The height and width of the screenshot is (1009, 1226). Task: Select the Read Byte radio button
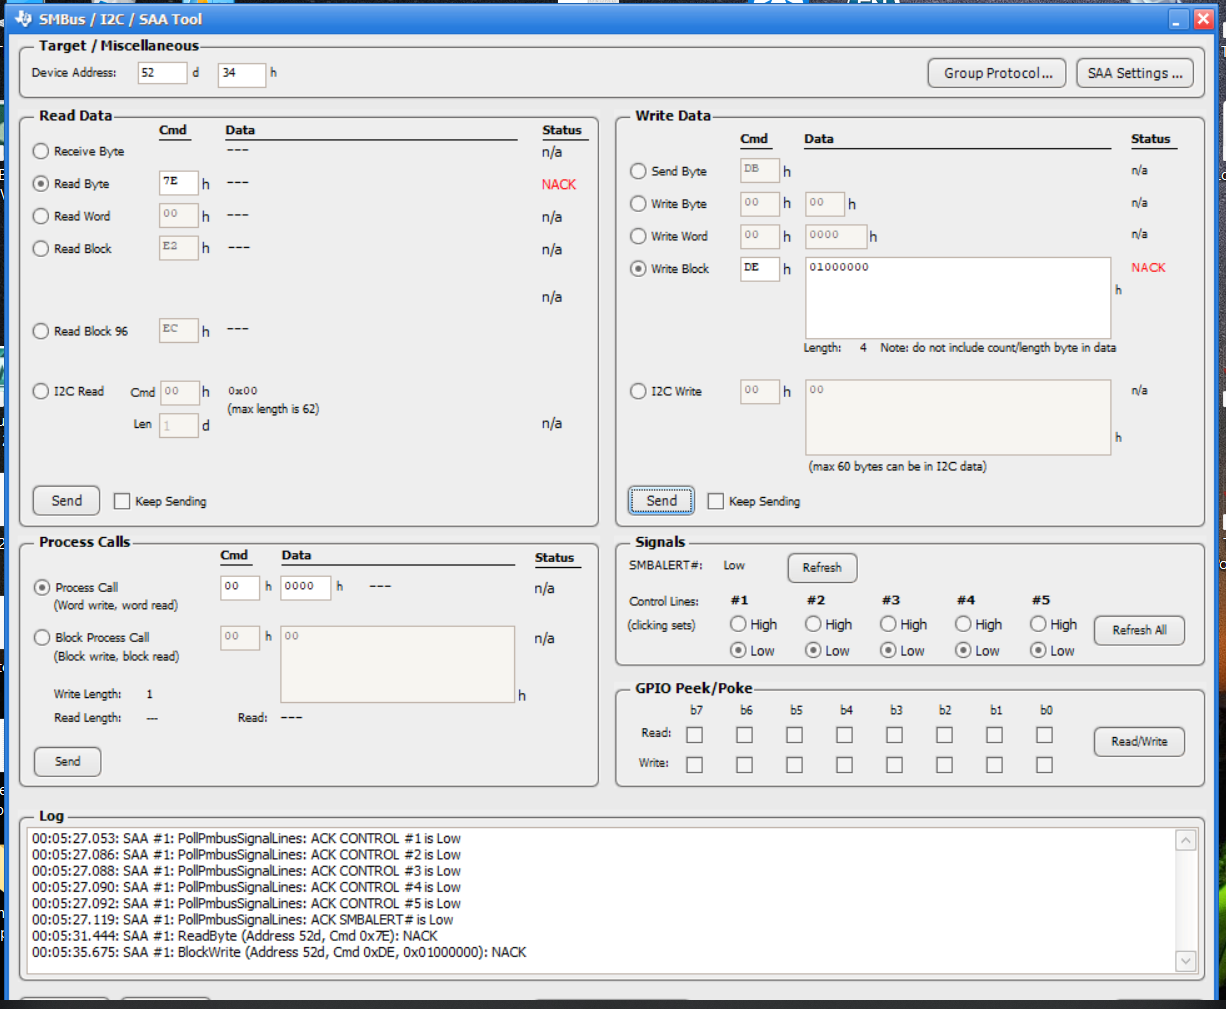tap(41, 184)
